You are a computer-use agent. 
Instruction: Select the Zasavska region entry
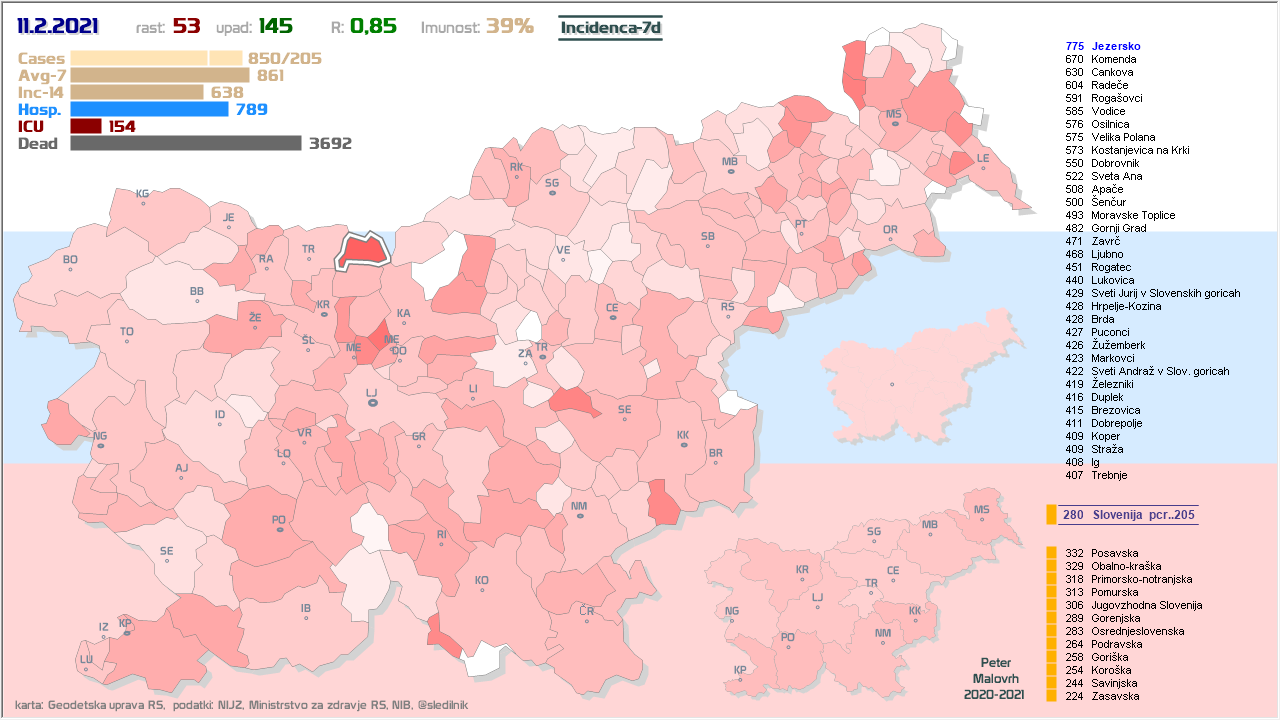[x=1114, y=696]
